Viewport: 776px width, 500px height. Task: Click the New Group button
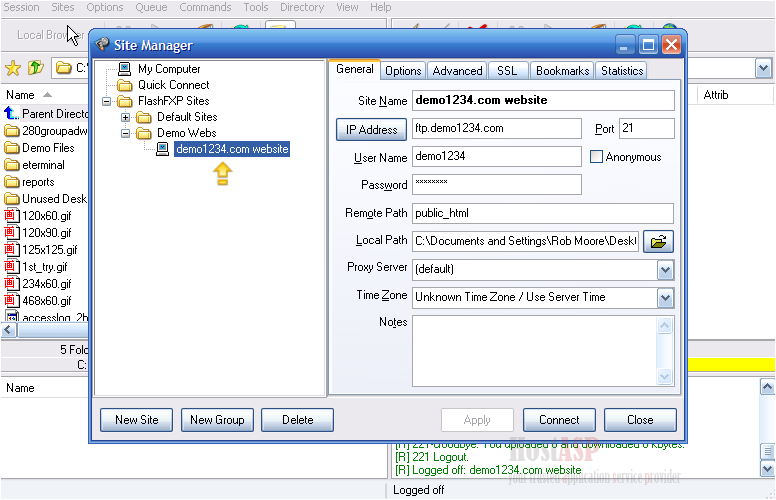pos(217,420)
